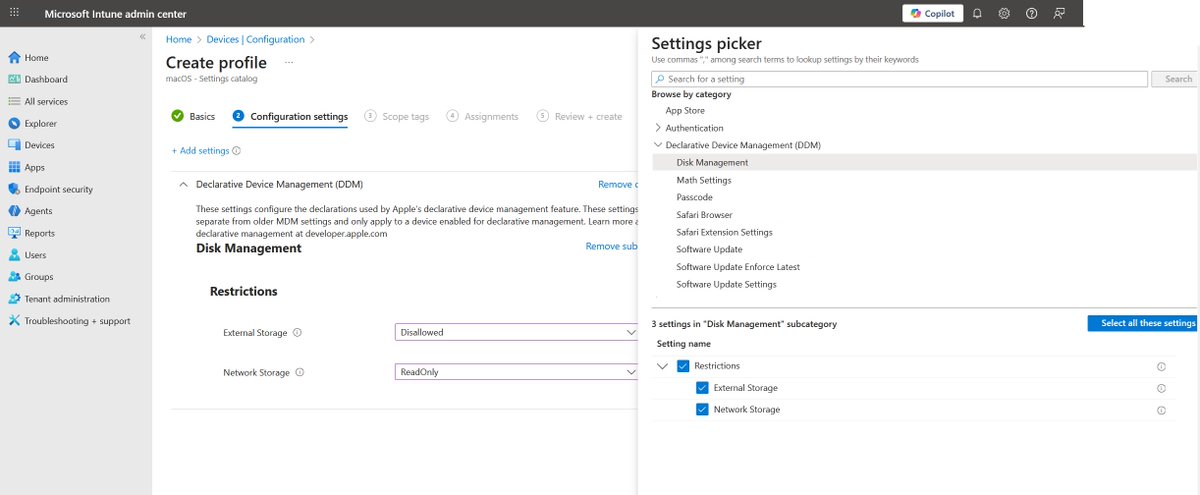Click + Add settings link
This screenshot has width=1200, height=495.
pos(200,151)
